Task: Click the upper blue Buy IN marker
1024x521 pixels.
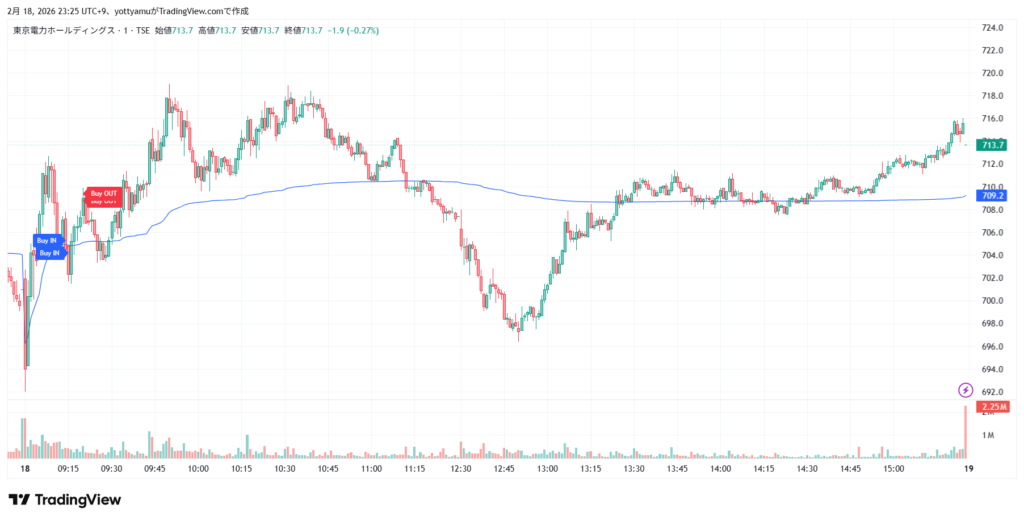Action: pyautogui.click(x=48, y=240)
